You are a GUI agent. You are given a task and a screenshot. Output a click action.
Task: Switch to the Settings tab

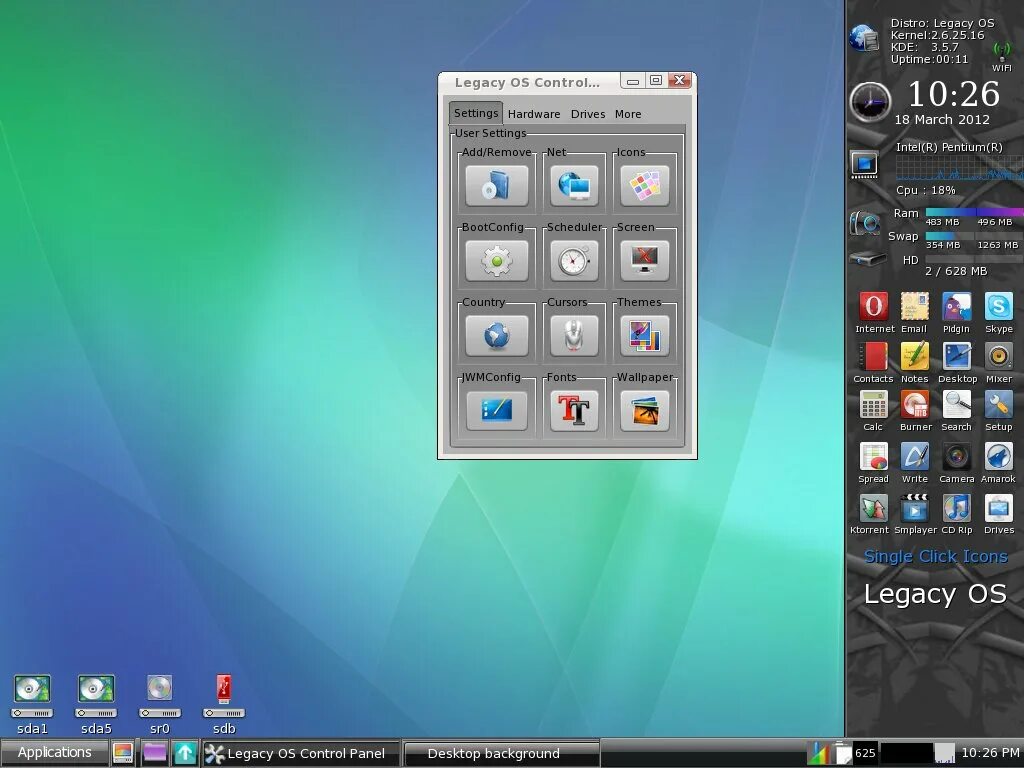(x=475, y=113)
